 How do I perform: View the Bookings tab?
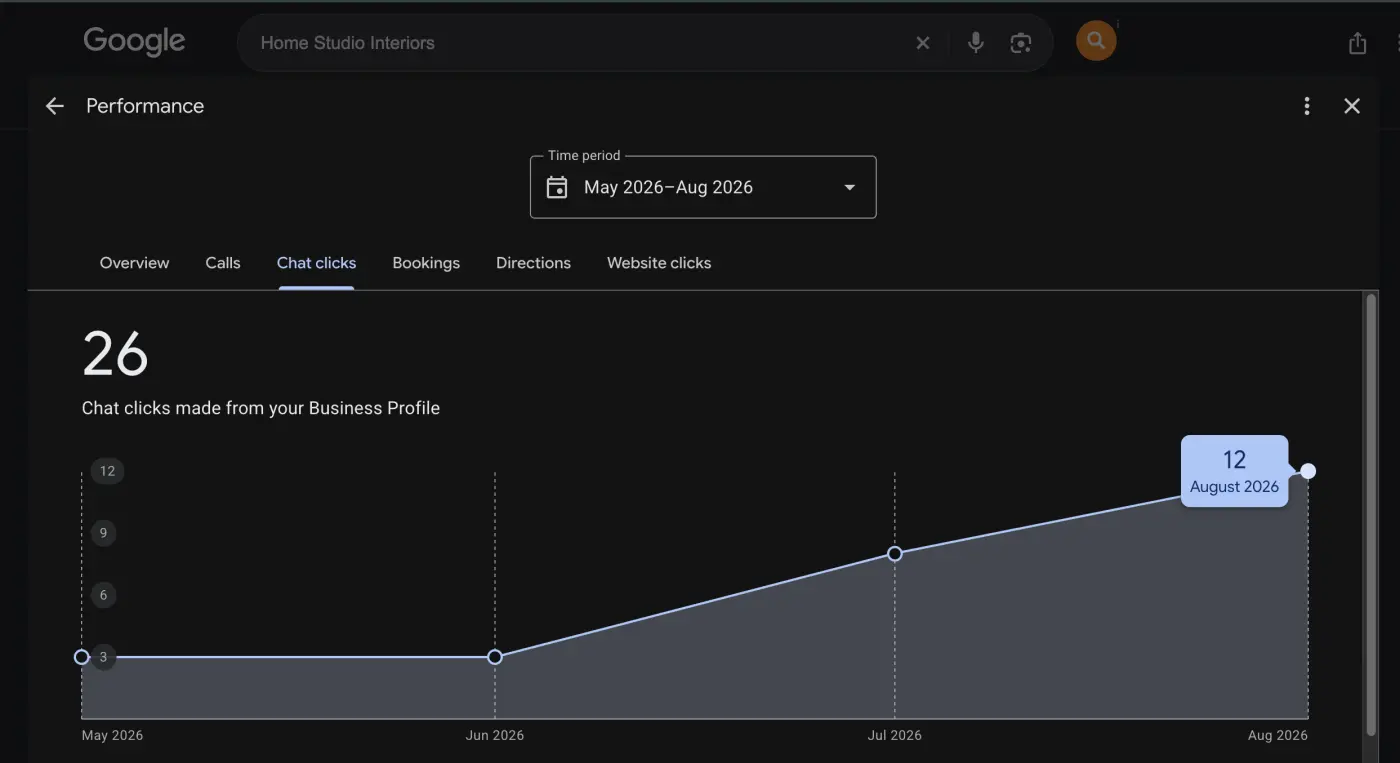coord(426,263)
